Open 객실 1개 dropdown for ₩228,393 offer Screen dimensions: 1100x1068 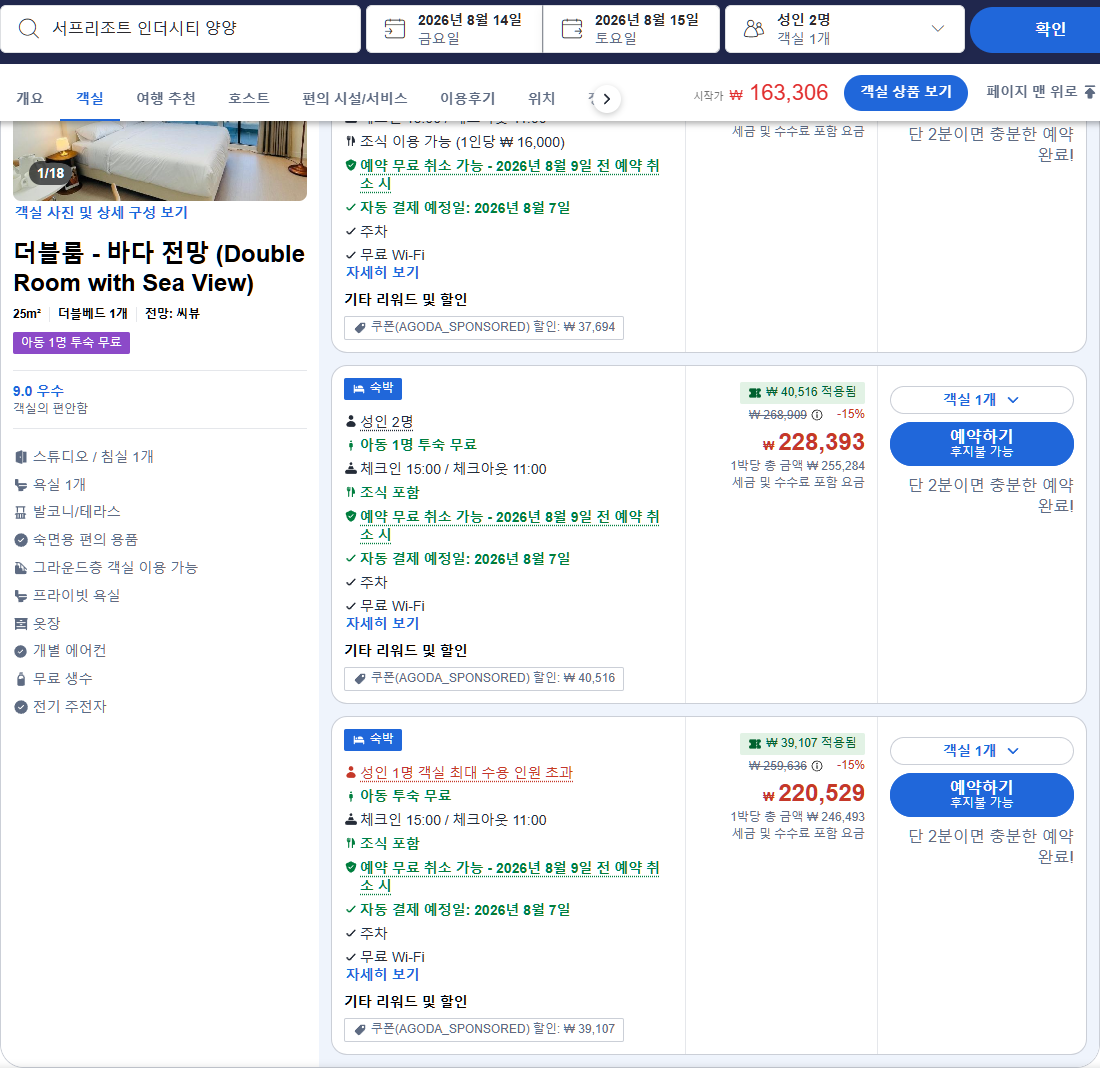click(981, 400)
